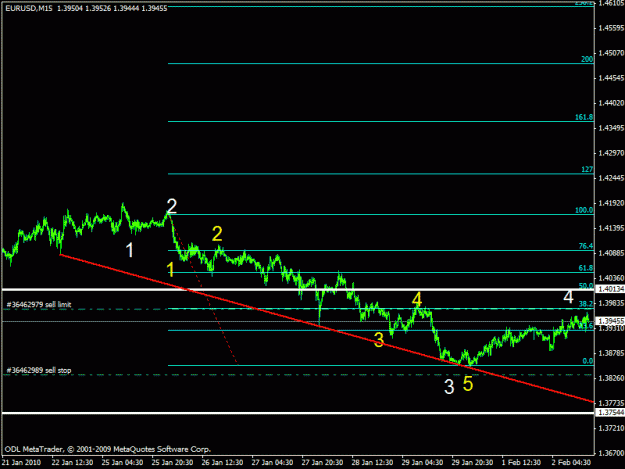The width and height of the screenshot is (625, 469).
Task: Click the 22 Jan 12:30 time scale label
Action: (73, 462)
